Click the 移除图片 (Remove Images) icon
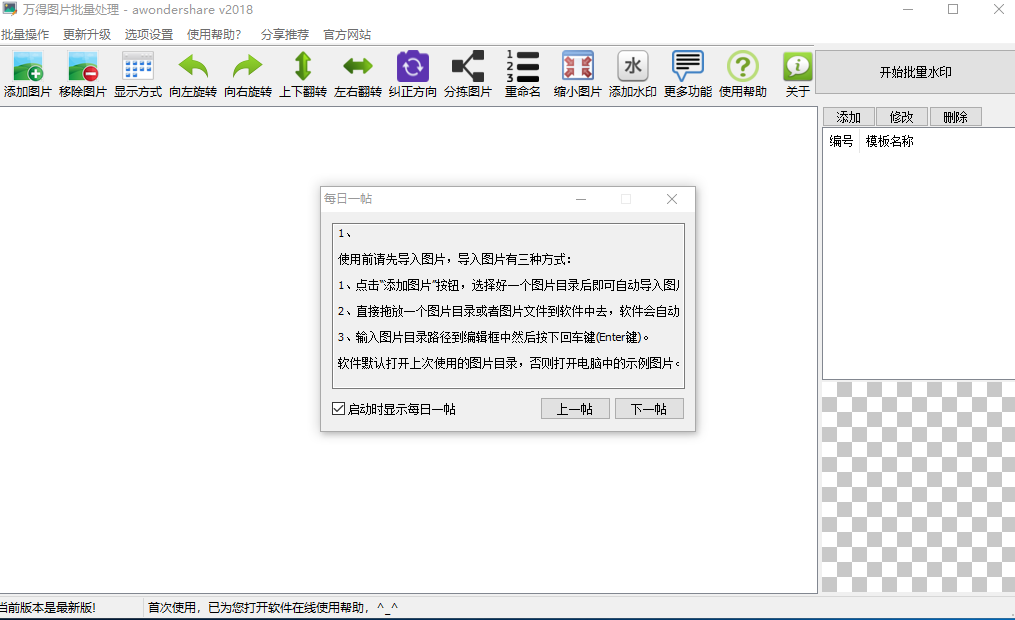The width and height of the screenshot is (1015, 620). coord(81,73)
